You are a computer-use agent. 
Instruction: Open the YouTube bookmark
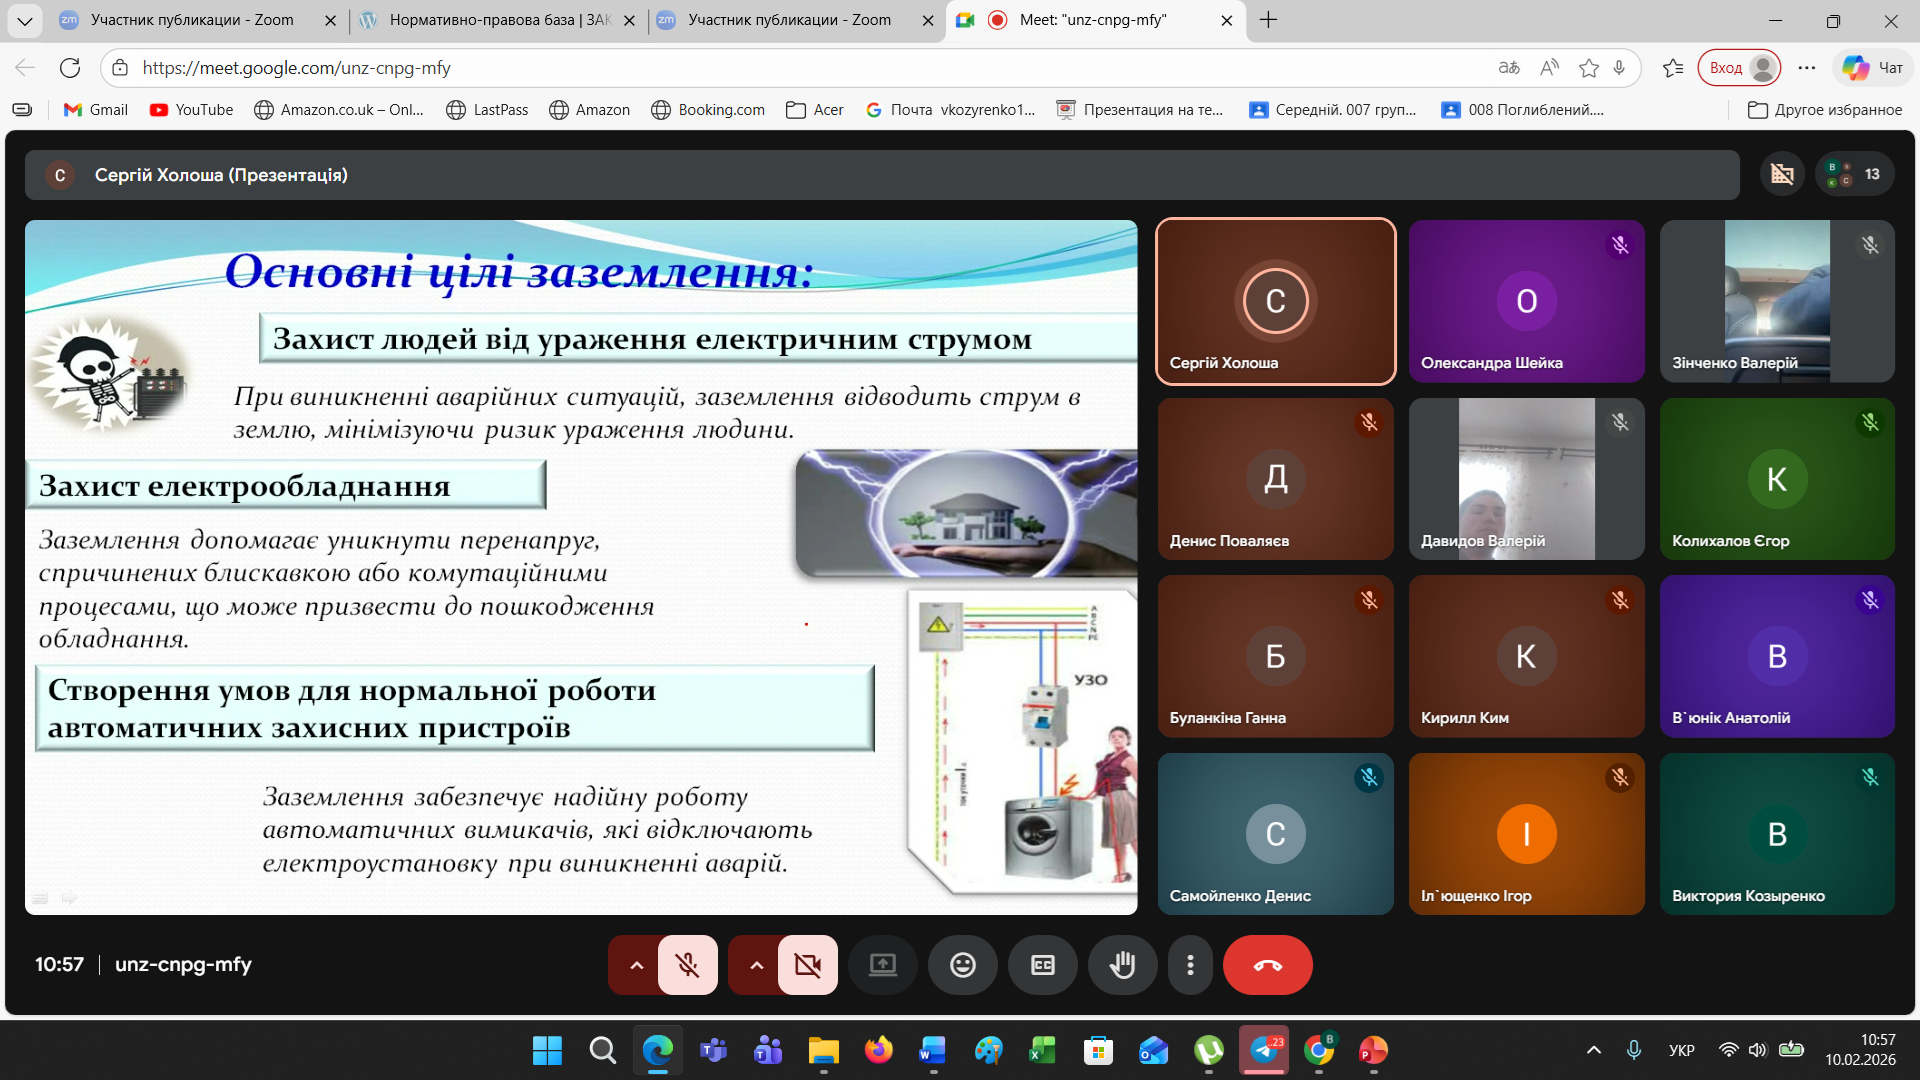point(191,110)
